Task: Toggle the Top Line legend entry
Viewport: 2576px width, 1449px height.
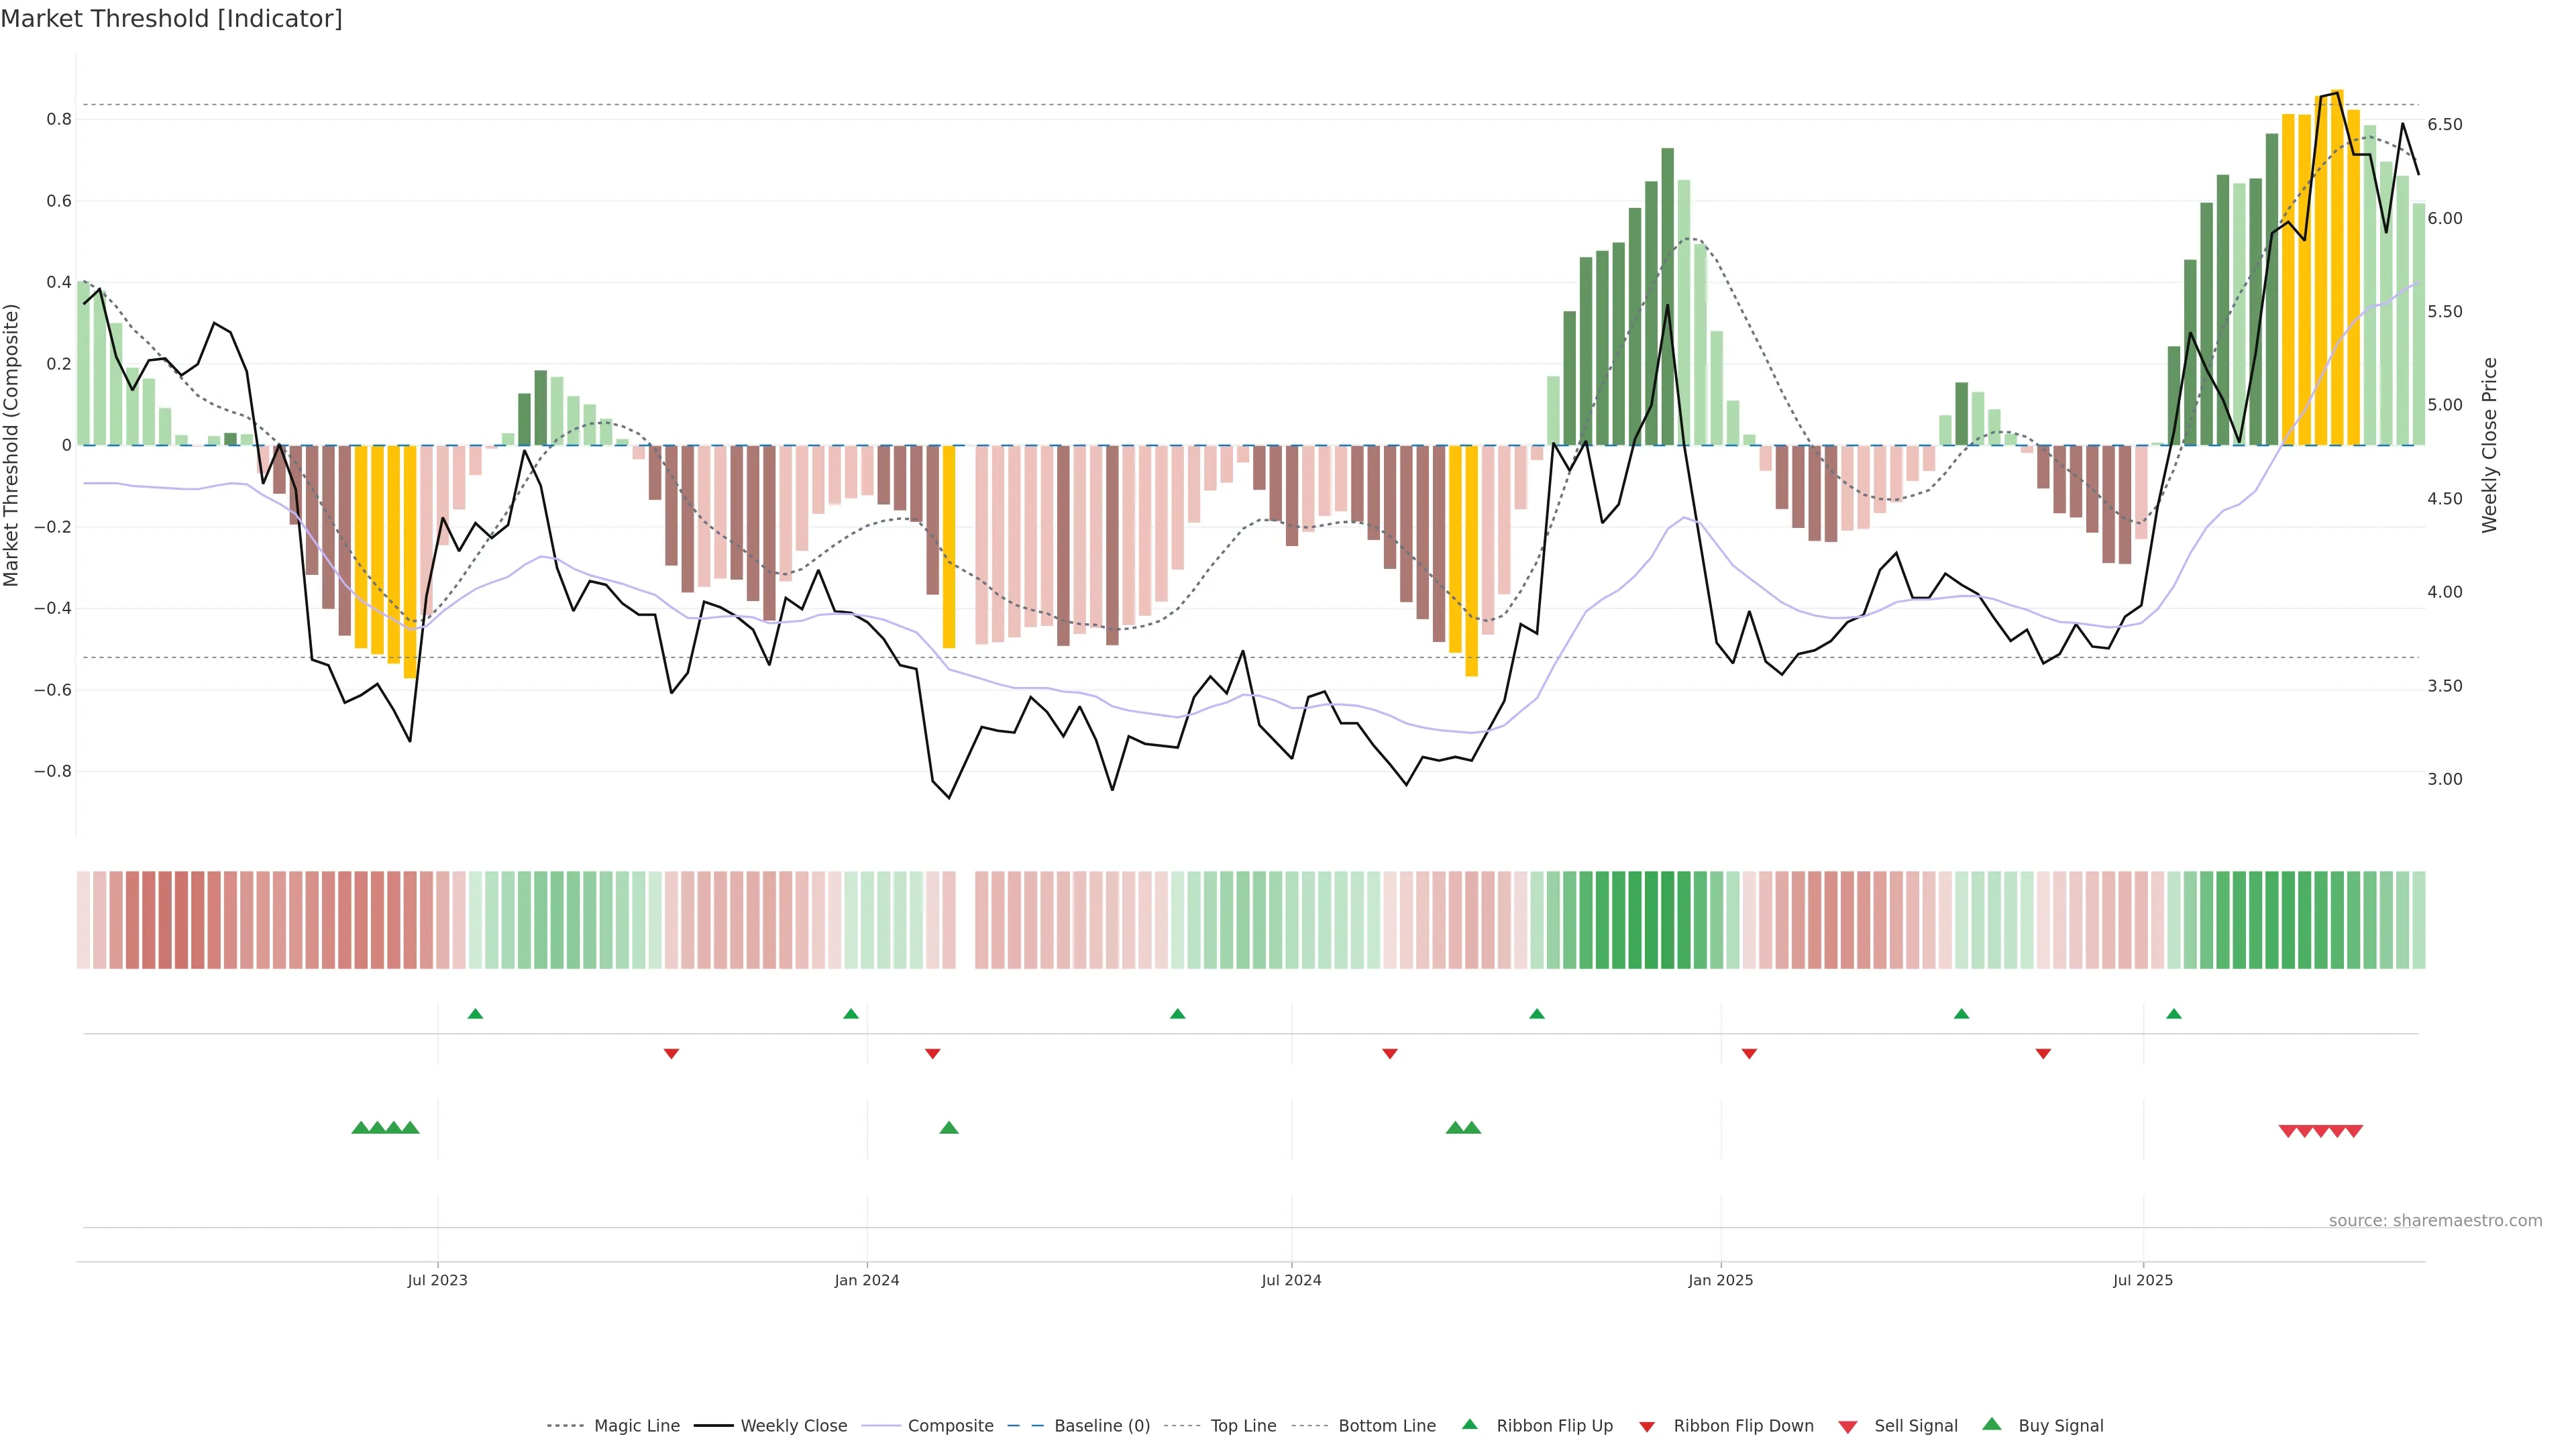Action: coord(1243,1426)
